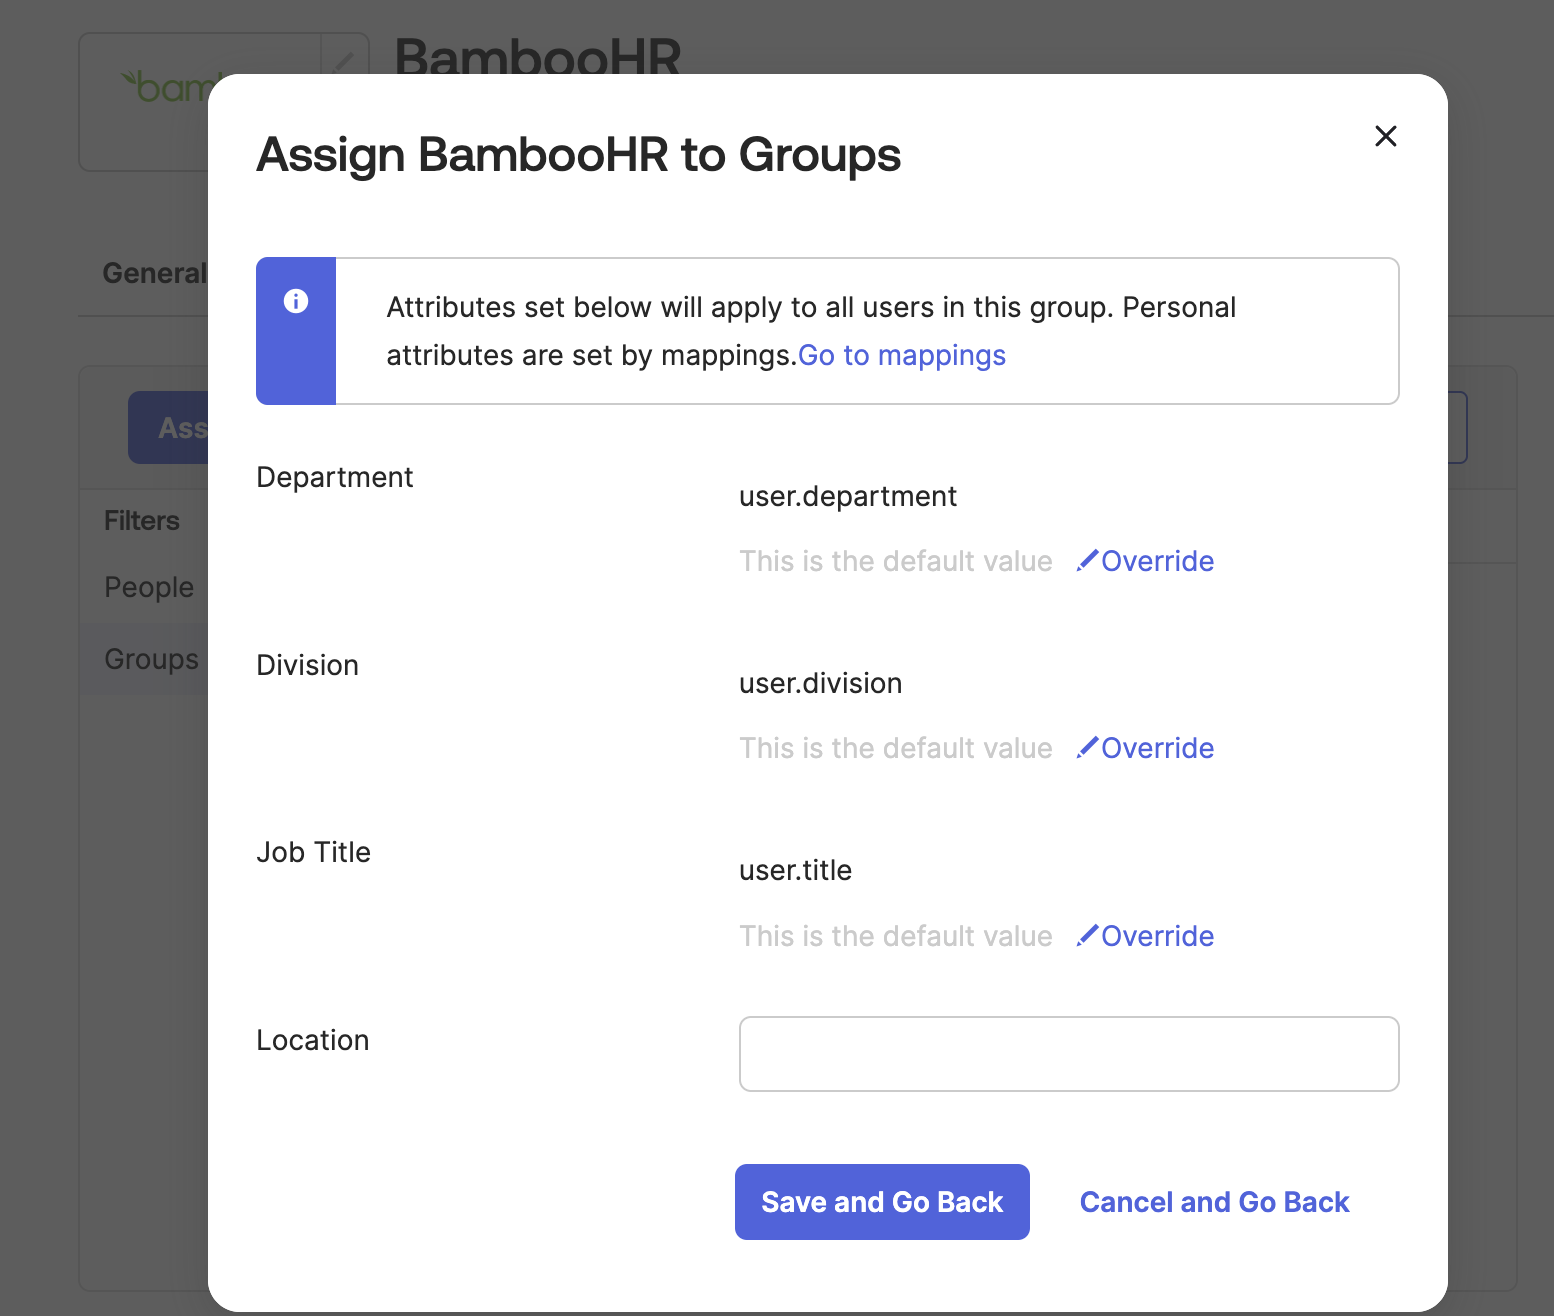Select the user.division value text
Screen dimensions: 1554x1316
click(x=820, y=683)
